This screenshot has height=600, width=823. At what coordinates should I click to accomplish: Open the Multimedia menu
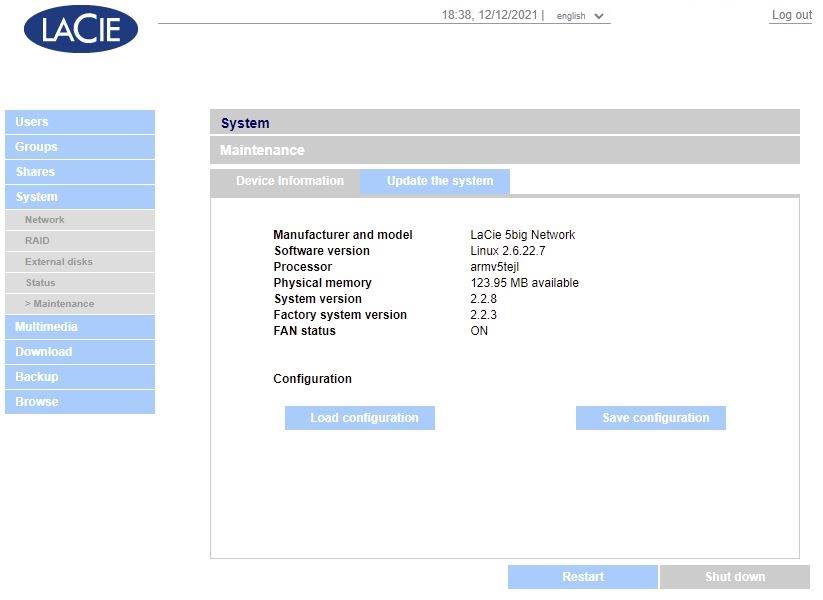tap(80, 327)
